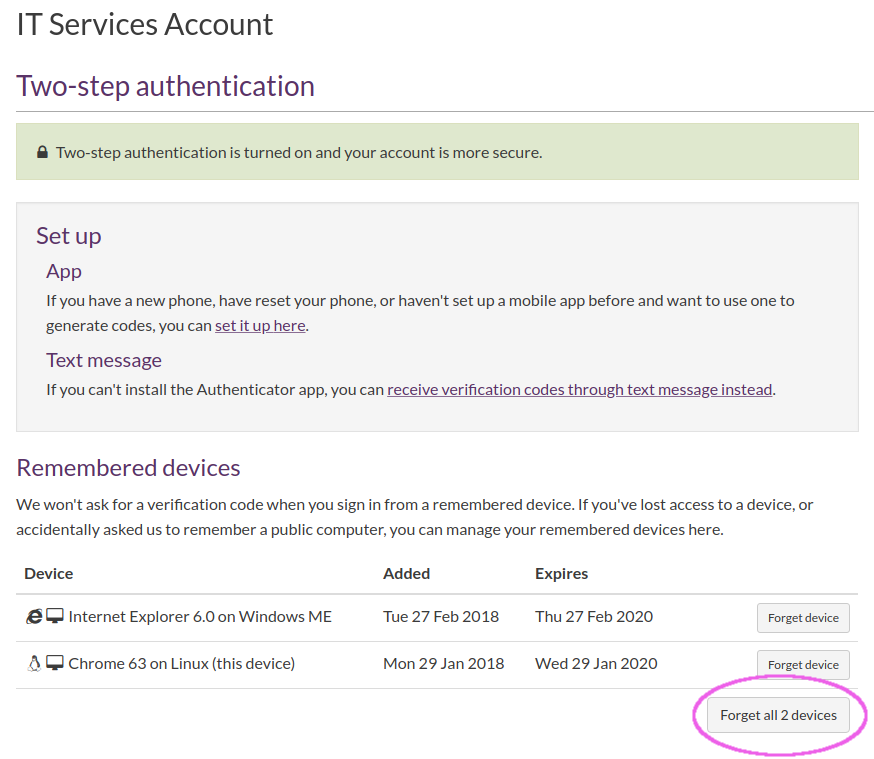Follow the receive verification codes by text link
The width and height of the screenshot is (874, 759).
580,389
